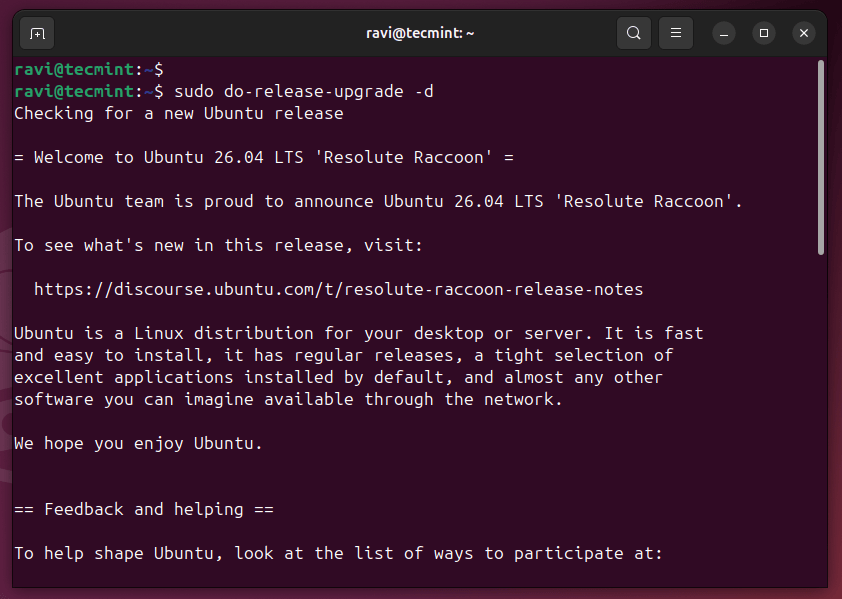842x599 pixels.
Task: Click the title text ravi@tecmint: ~
Action: pyautogui.click(x=420, y=33)
